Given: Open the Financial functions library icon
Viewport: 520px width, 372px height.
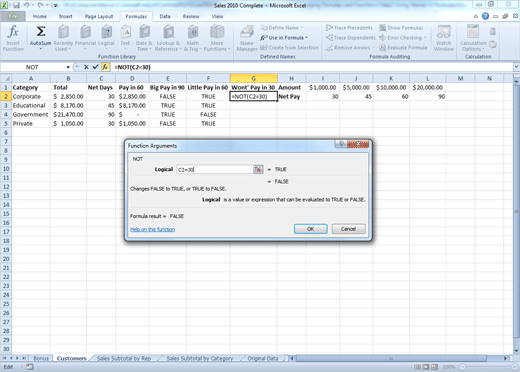Looking at the screenshot, I should pos(86,38).
